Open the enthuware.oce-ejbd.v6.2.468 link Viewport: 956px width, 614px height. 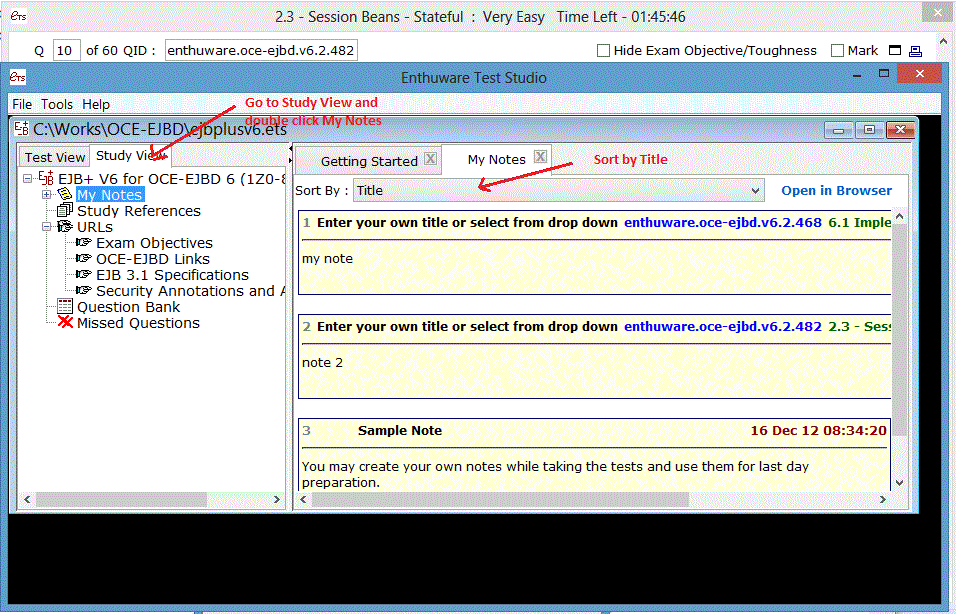(x=722, y=222)
